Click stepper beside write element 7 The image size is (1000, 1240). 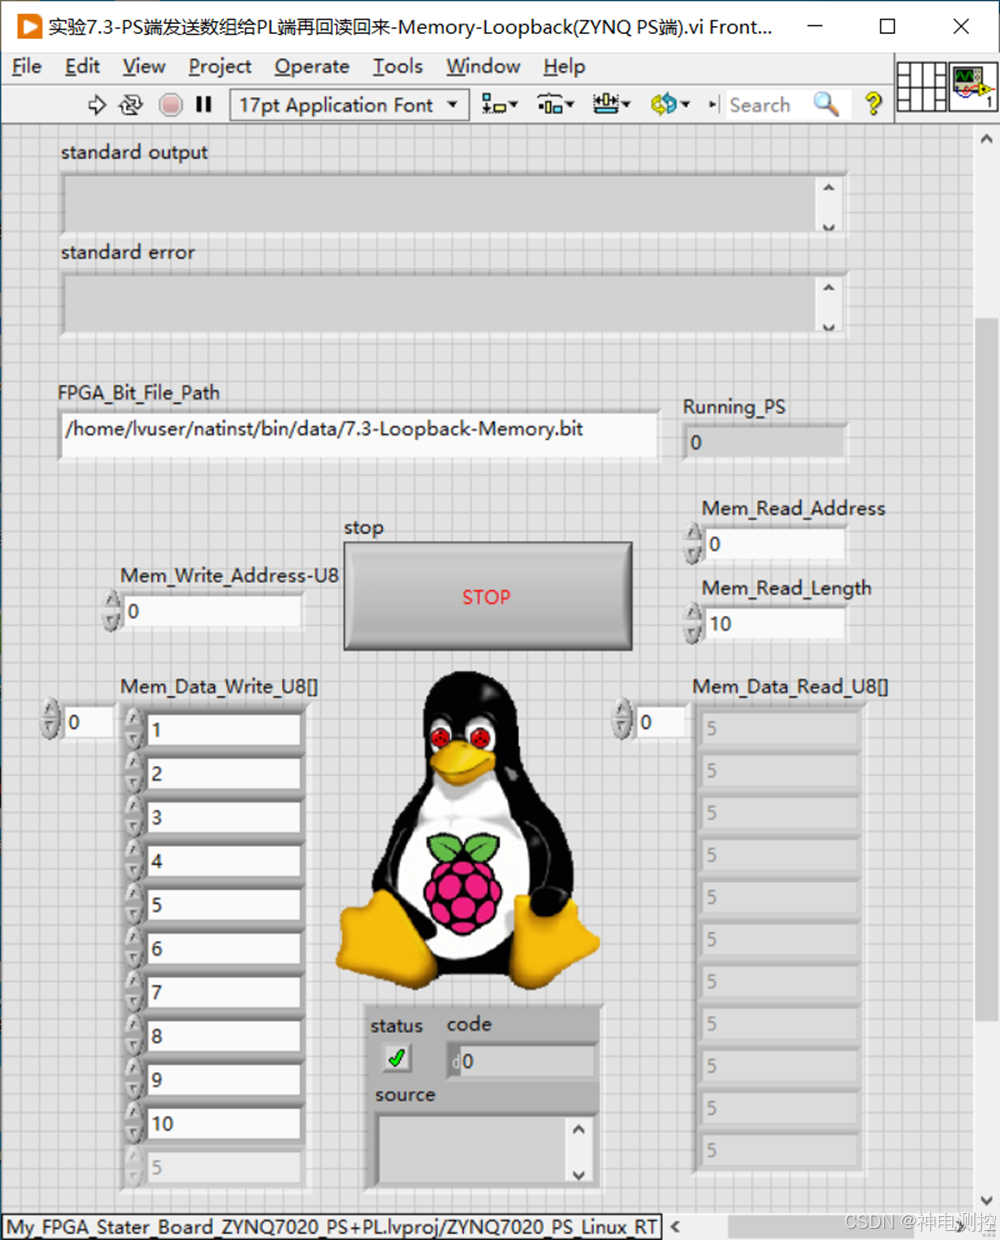(x=134, y=993)
